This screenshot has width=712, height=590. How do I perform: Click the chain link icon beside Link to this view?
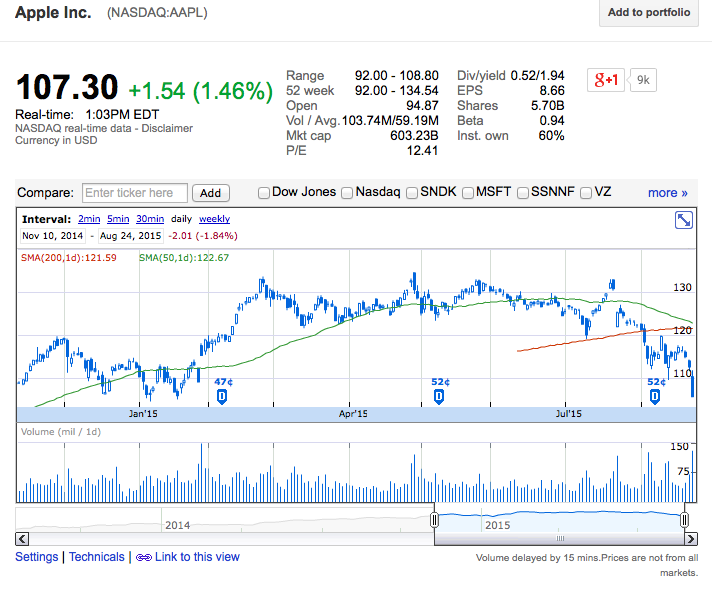coord(143,557)
